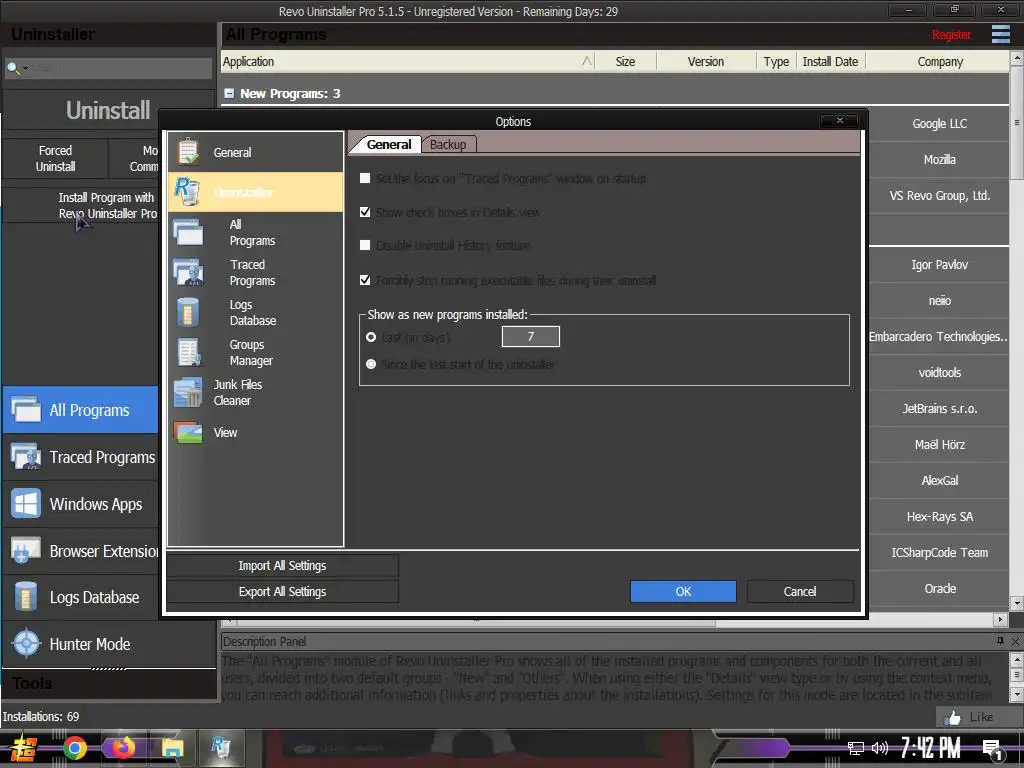Open Junk Files Cleaner options icon

click(x=188, y=392)
